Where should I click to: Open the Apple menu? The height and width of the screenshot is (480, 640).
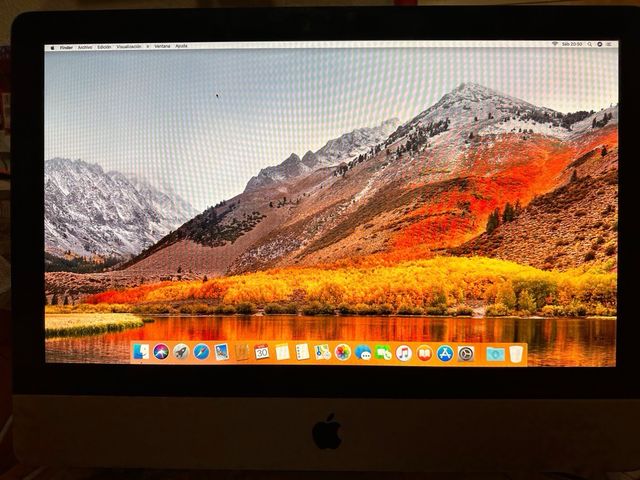click(x=52, y=48)
